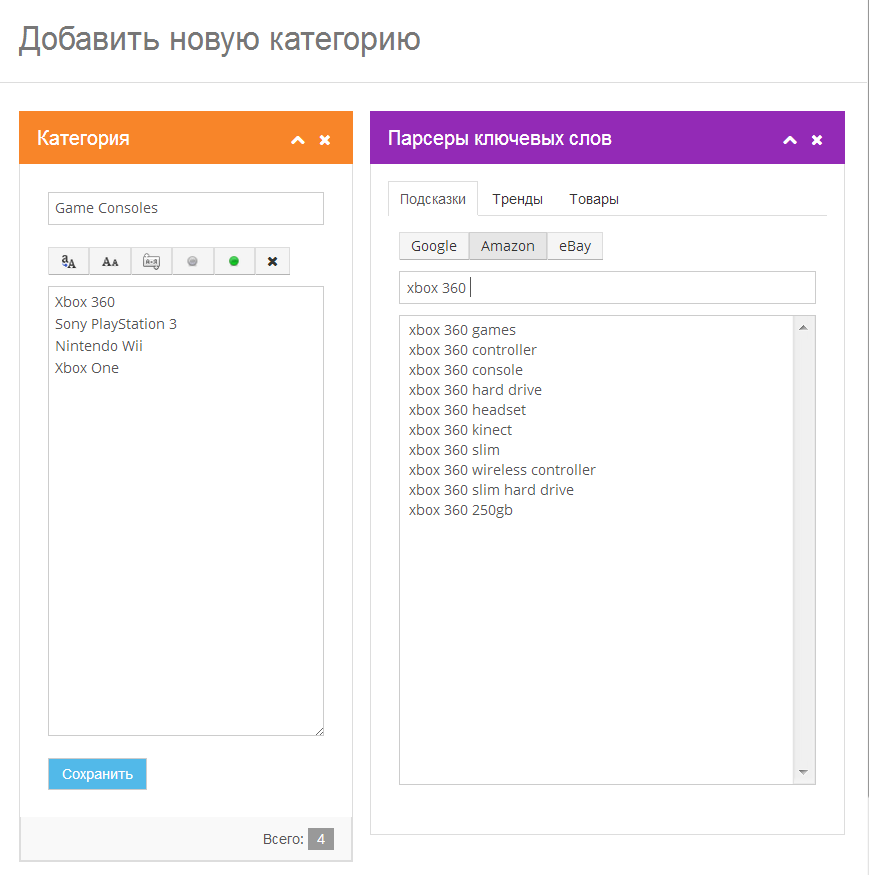Open the Подсказки tab
Viewport: 869px width, 875px height.
tap(433, 199)
